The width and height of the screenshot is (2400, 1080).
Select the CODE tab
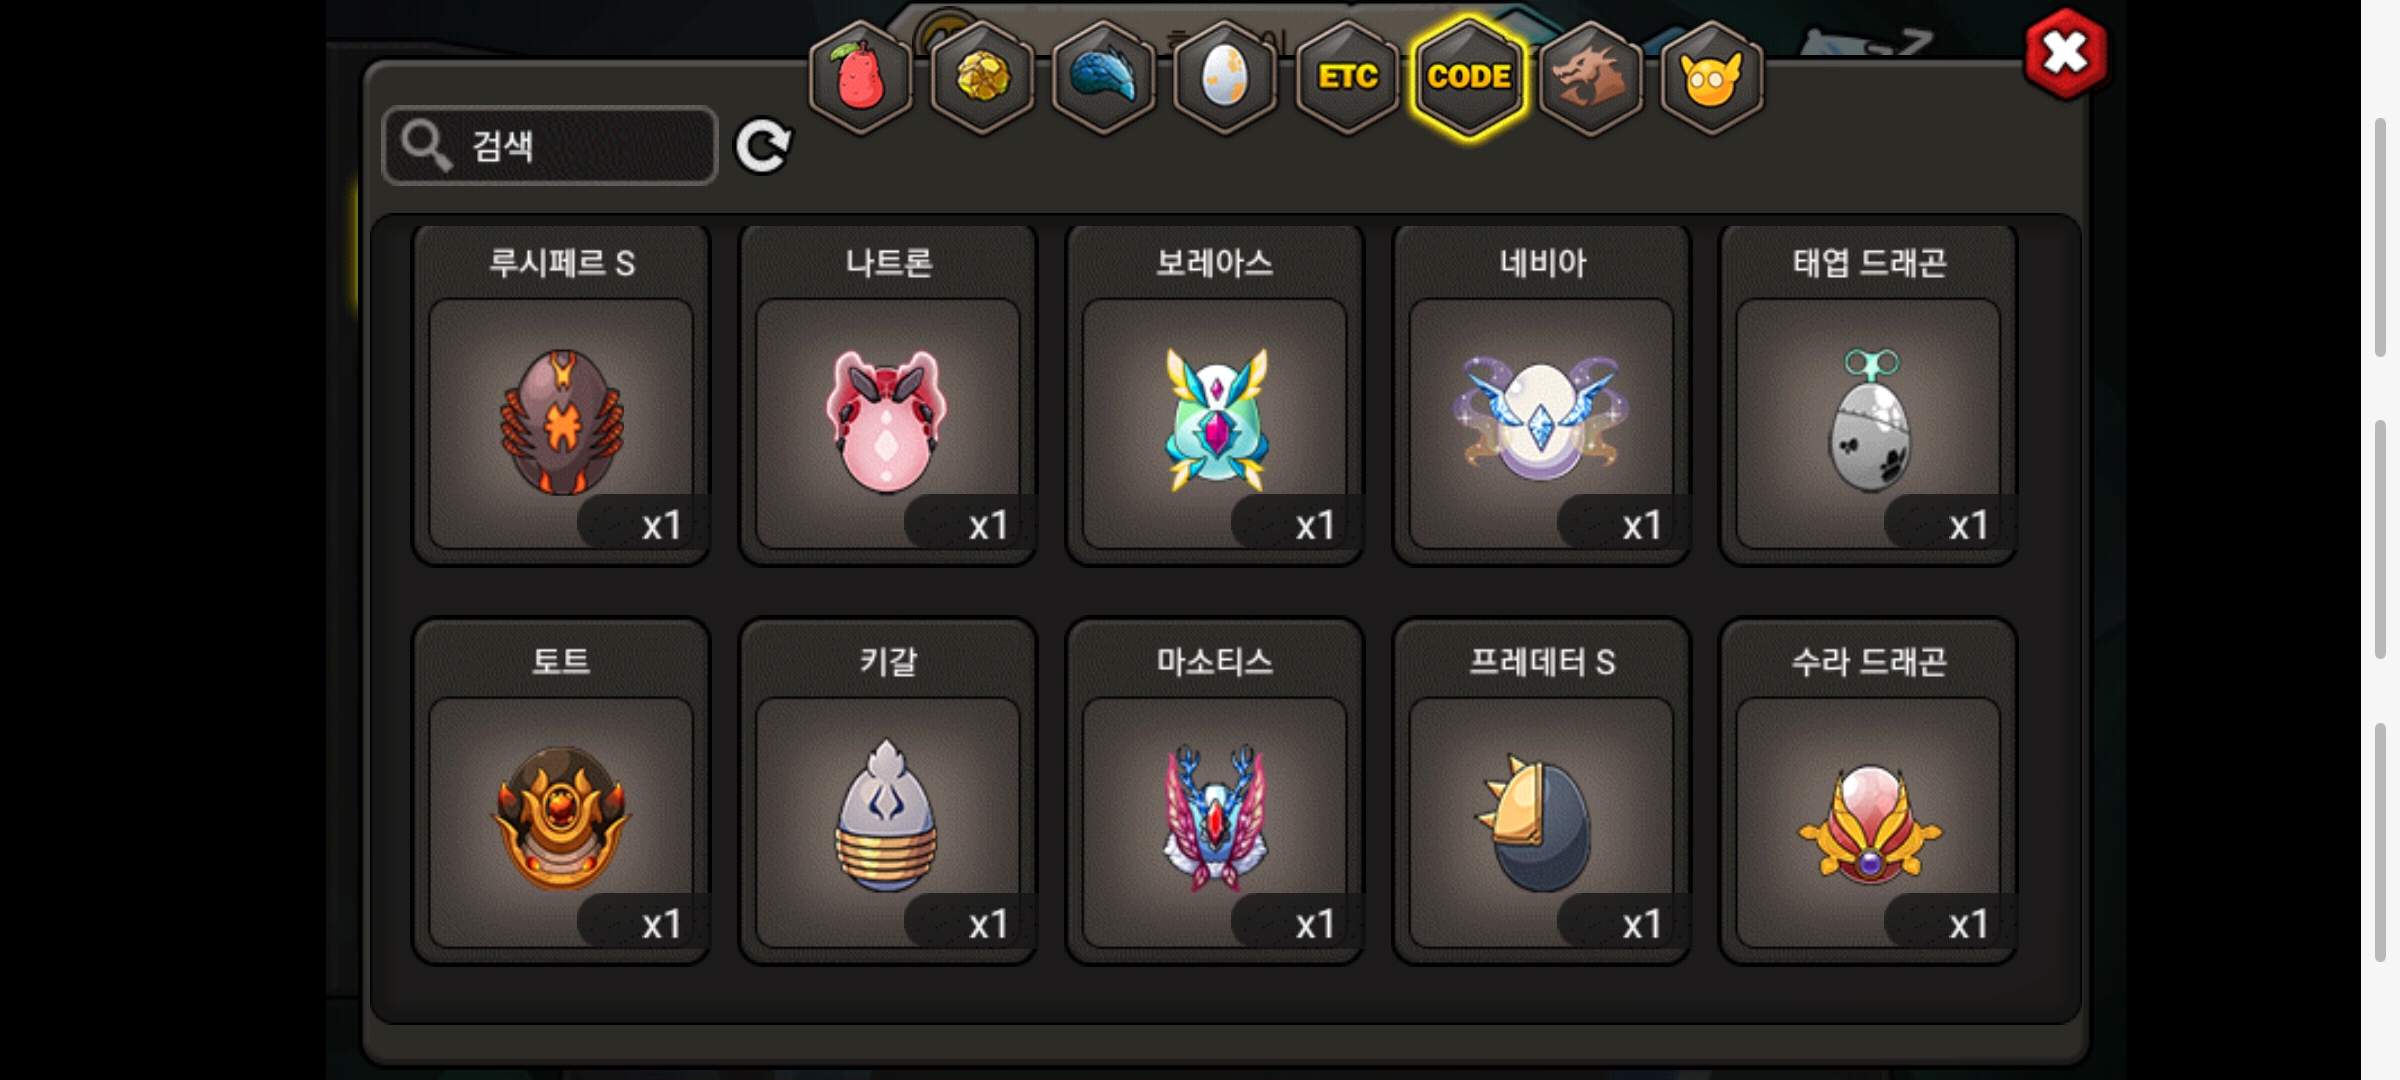1469,77
